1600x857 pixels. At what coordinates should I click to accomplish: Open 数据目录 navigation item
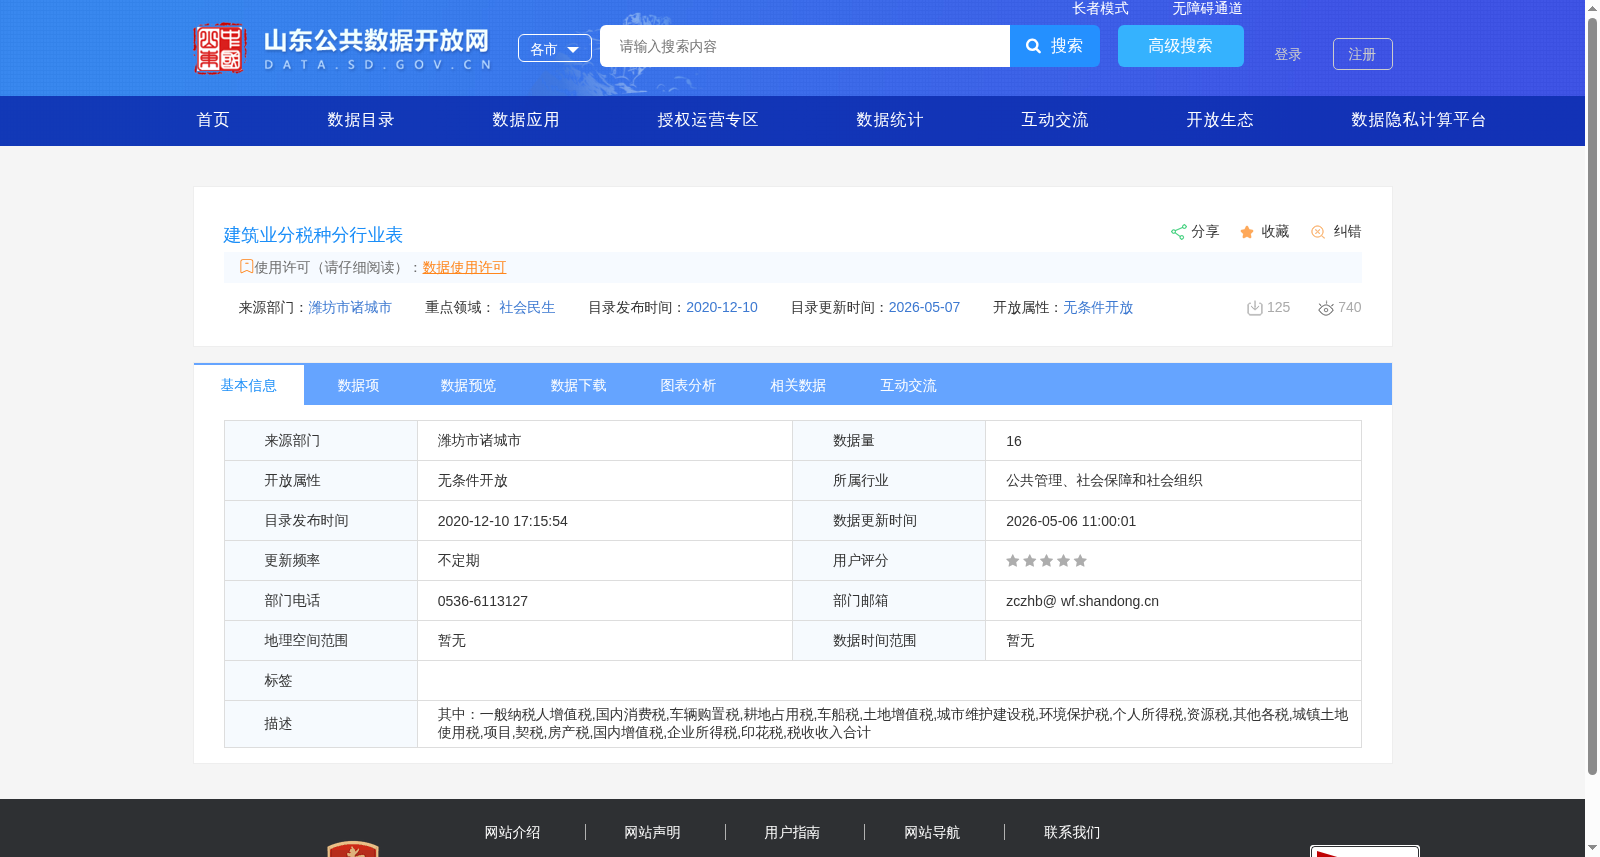pos(361,120)
